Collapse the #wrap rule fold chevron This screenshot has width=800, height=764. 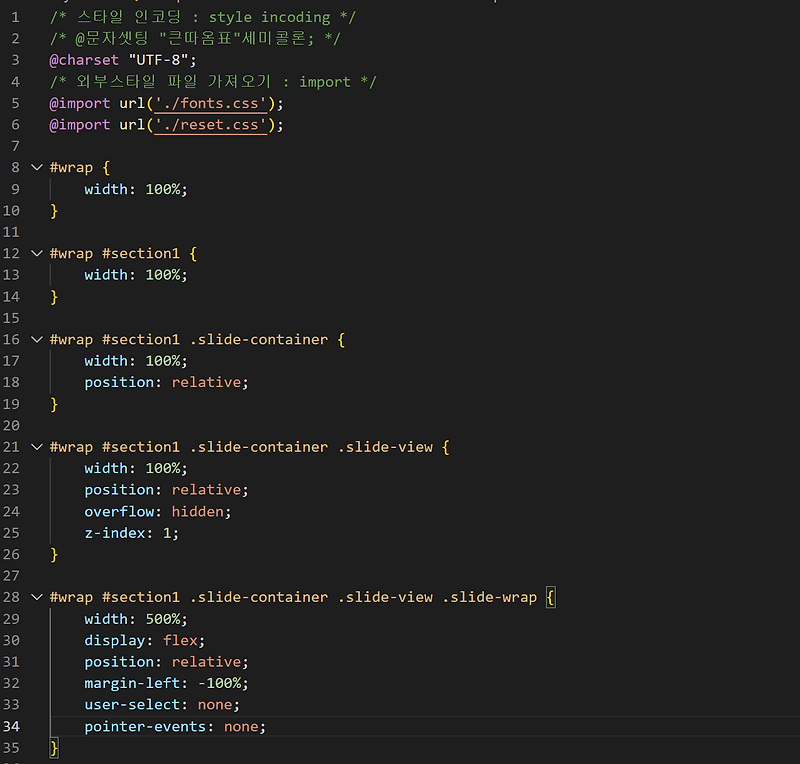(36, 167)
